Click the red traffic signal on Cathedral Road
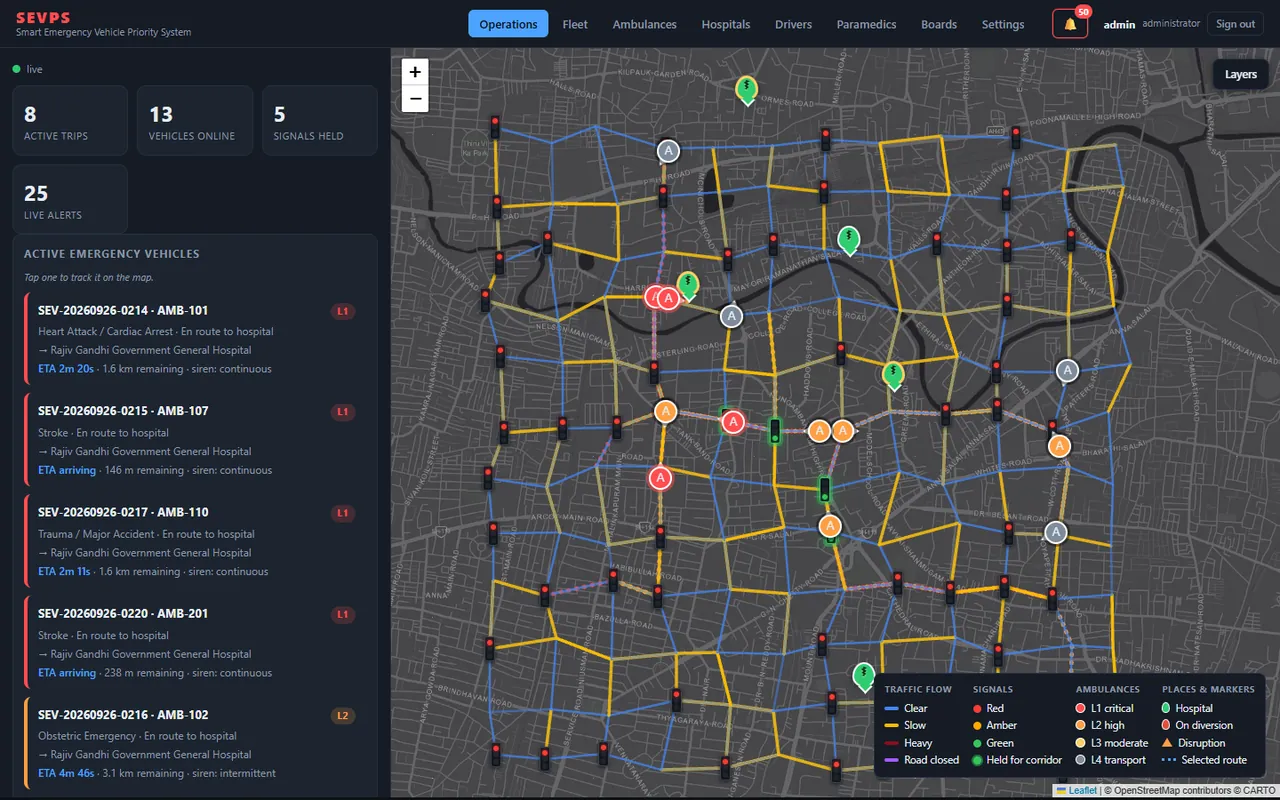The height and width of the screenshot is (800, 1280). (898, 582)
